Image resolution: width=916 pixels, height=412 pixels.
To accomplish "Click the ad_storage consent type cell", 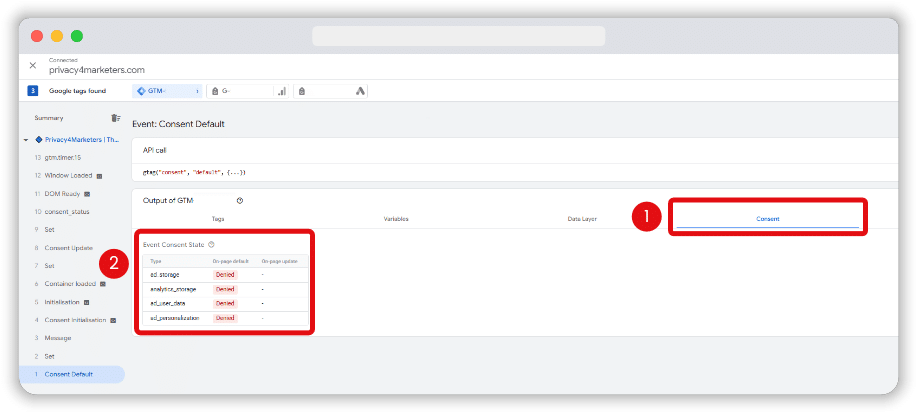I will [165, 274].
